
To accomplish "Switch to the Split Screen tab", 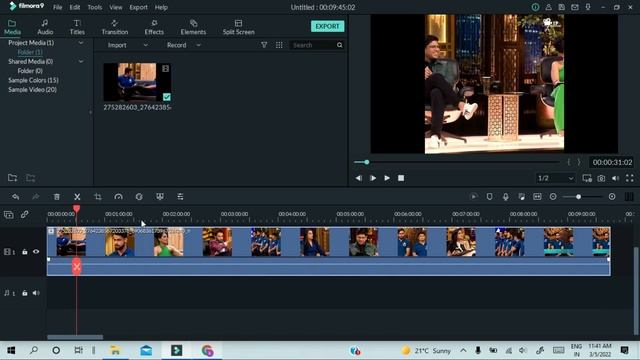I will pos(238,27).
